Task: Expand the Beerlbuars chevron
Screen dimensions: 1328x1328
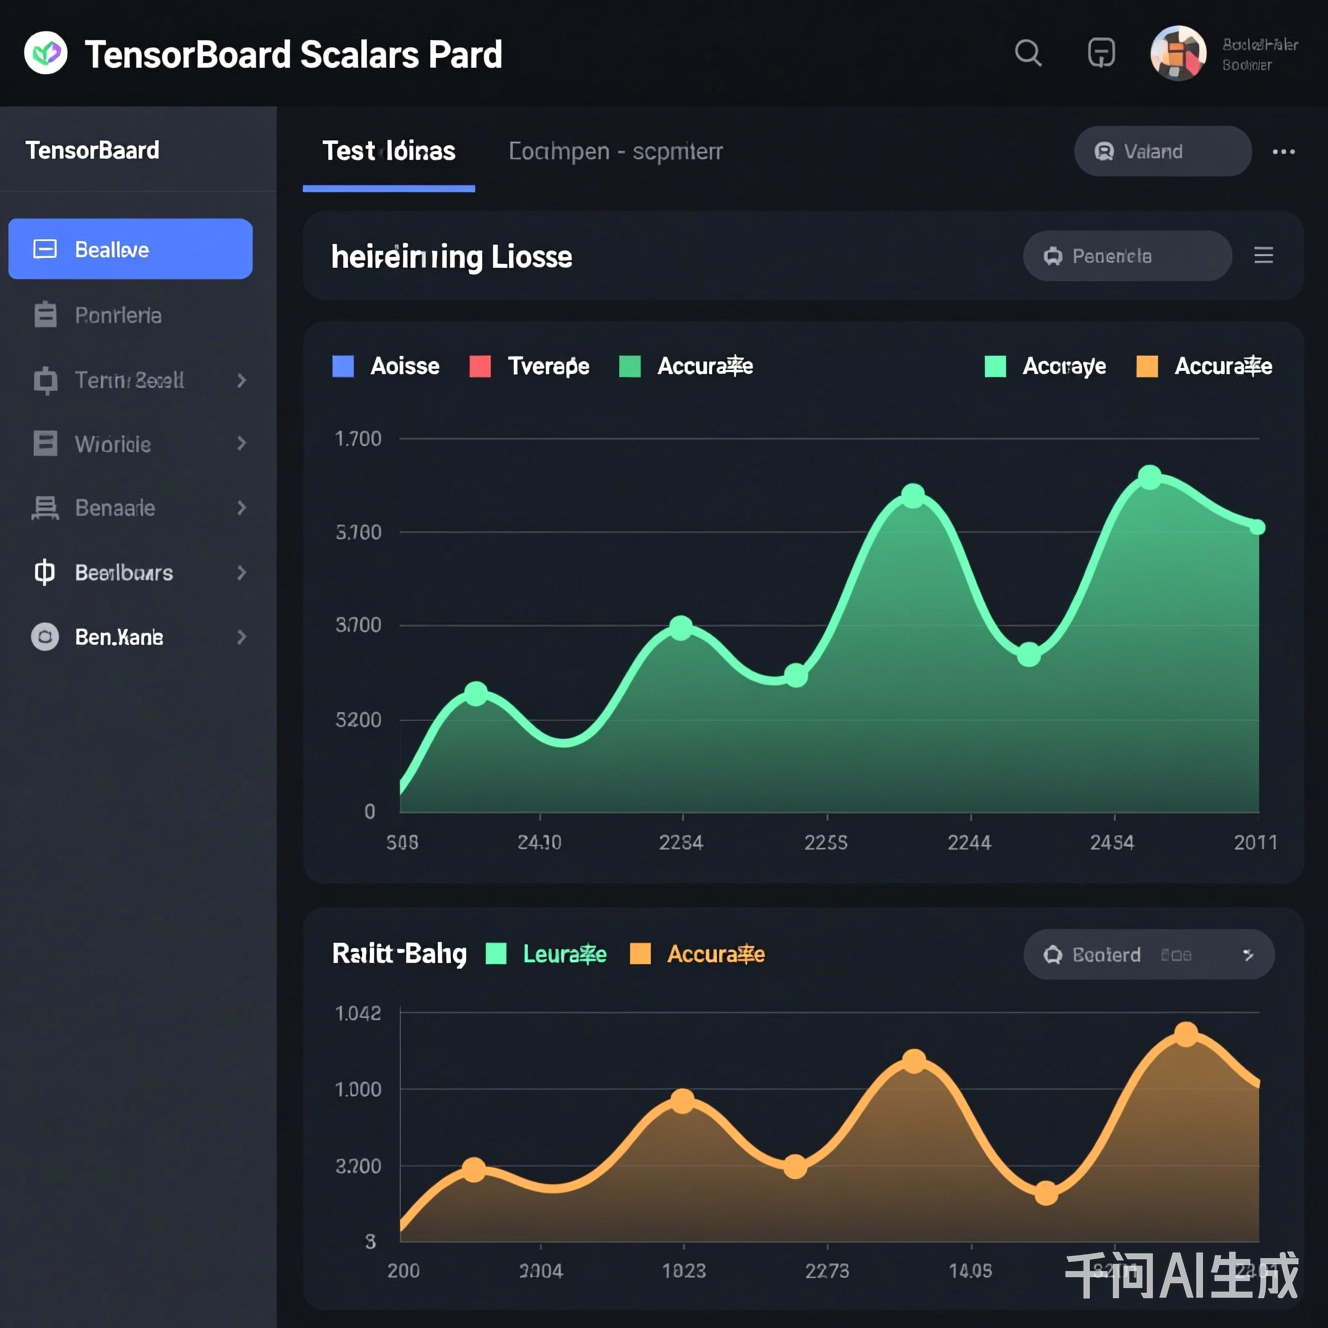Action: coord(242,573)
